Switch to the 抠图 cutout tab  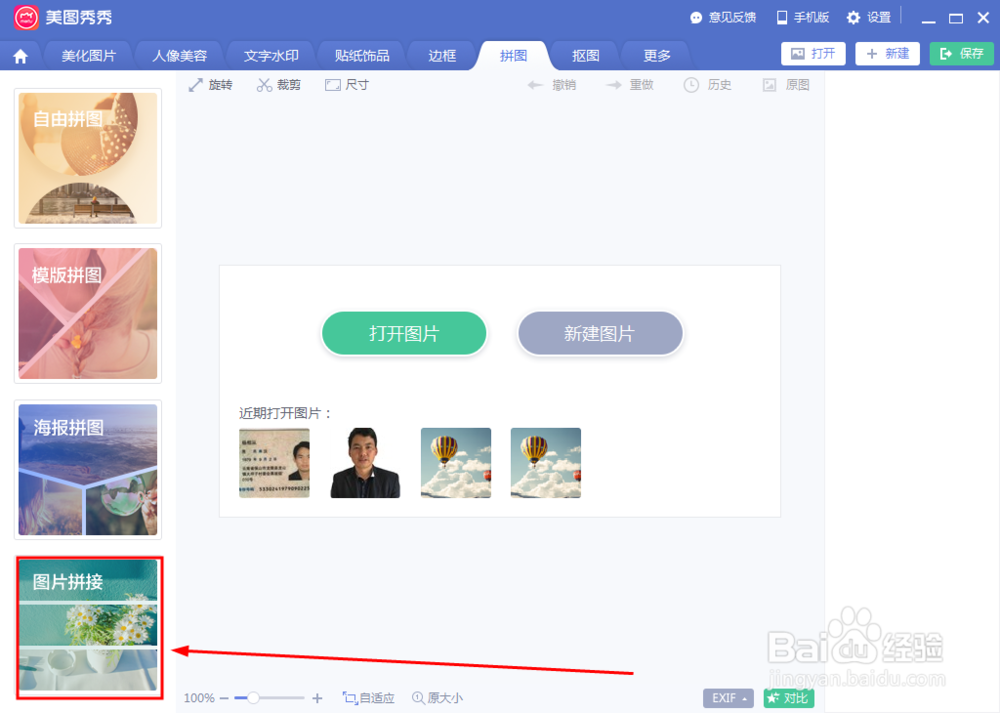(584, 55)
